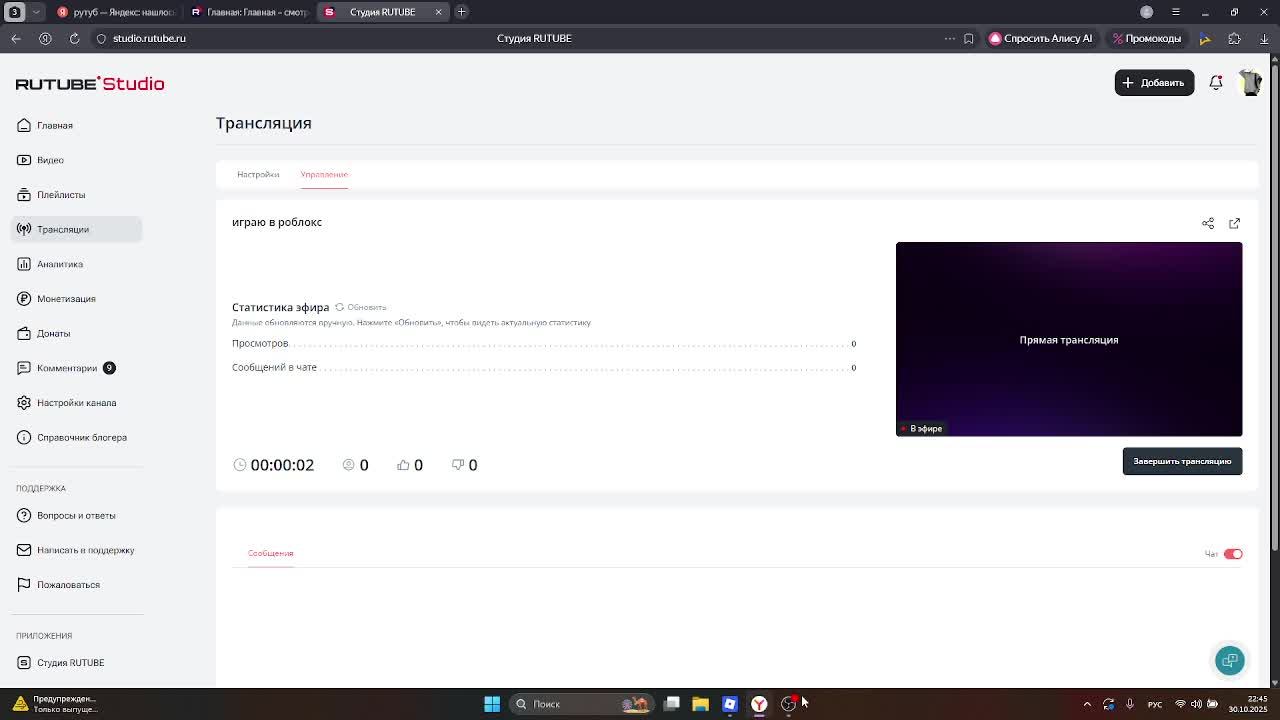This screenshot has height=720, width=1280.
Task: Bookmark this page icon
Action: (x=968, y=38)
